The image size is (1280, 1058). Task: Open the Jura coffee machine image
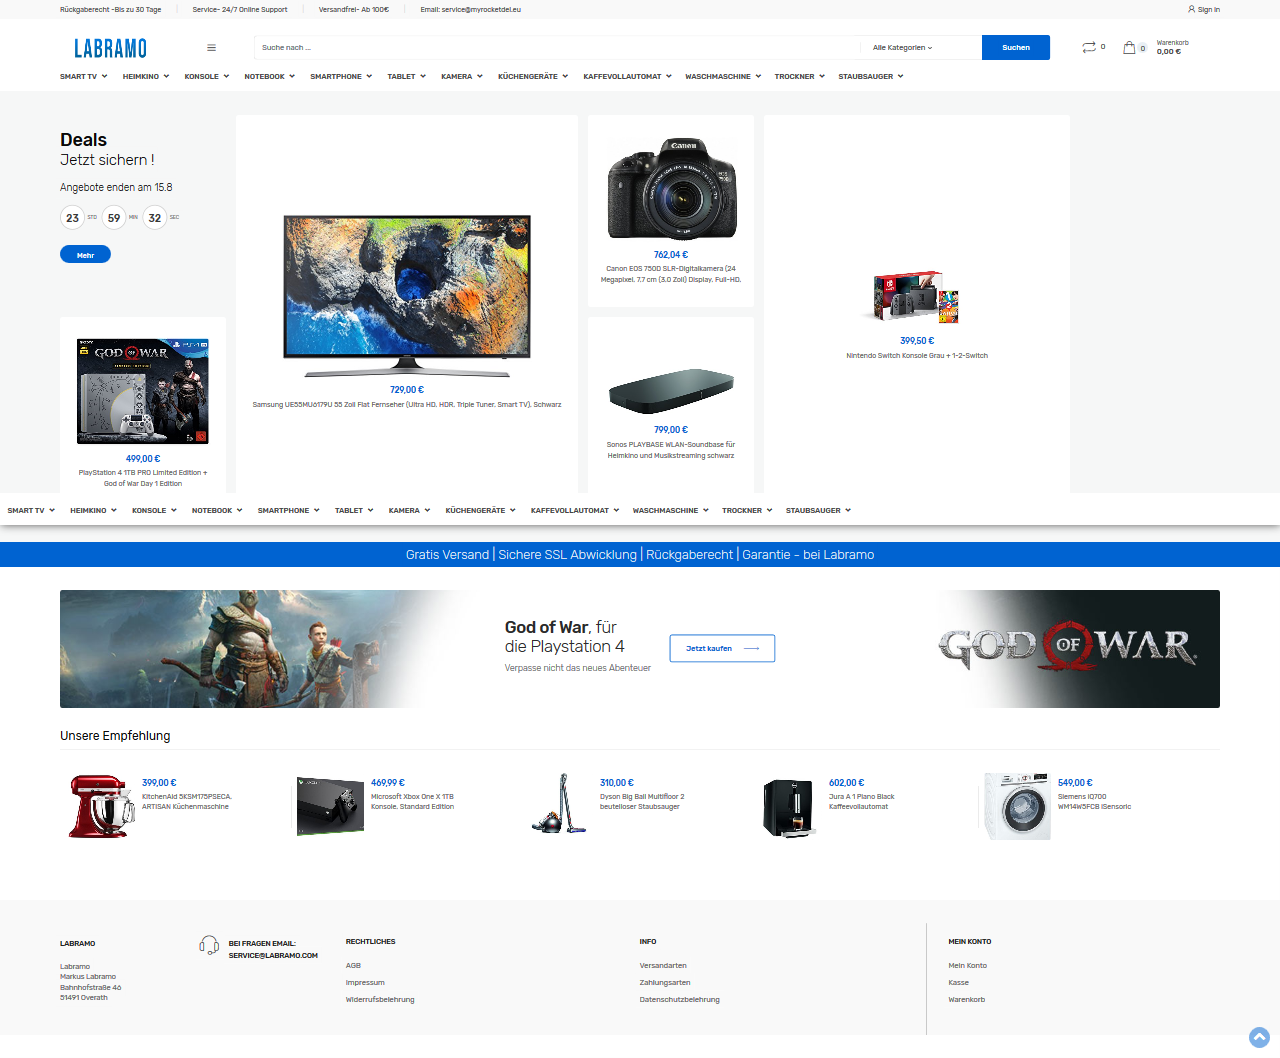(x=788, y=808)
